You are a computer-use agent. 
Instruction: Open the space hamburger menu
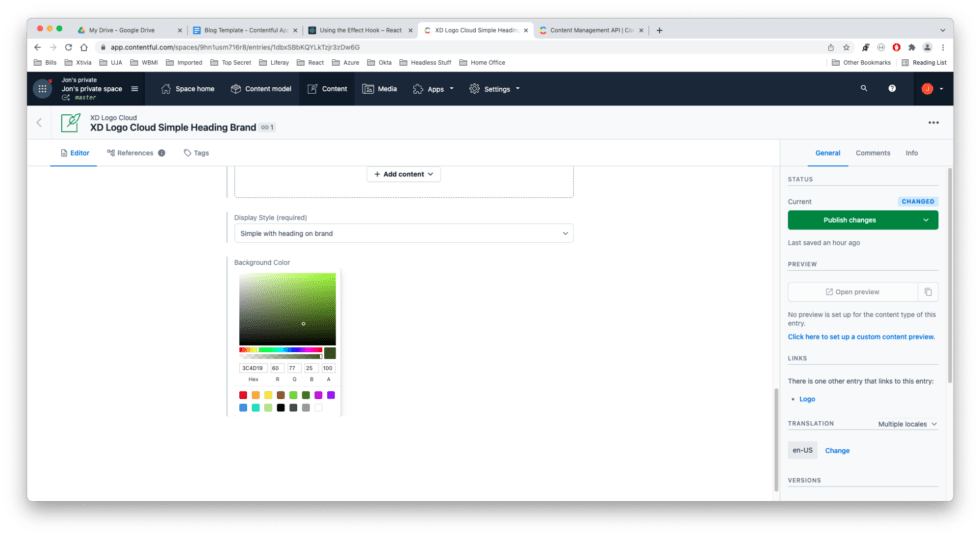[x=134, y=89]
